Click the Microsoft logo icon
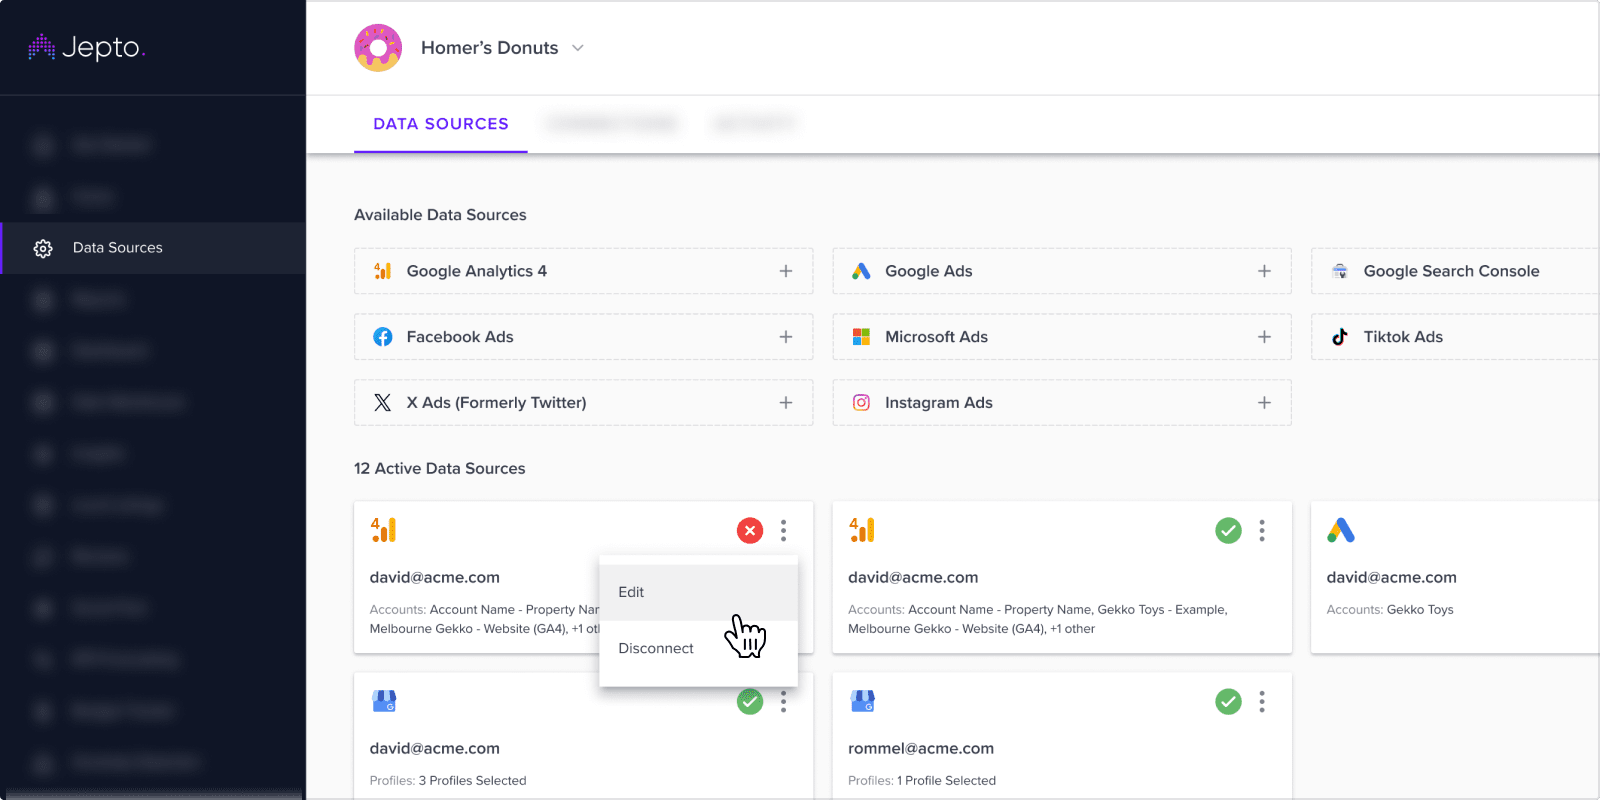 (x=861, y=337)
